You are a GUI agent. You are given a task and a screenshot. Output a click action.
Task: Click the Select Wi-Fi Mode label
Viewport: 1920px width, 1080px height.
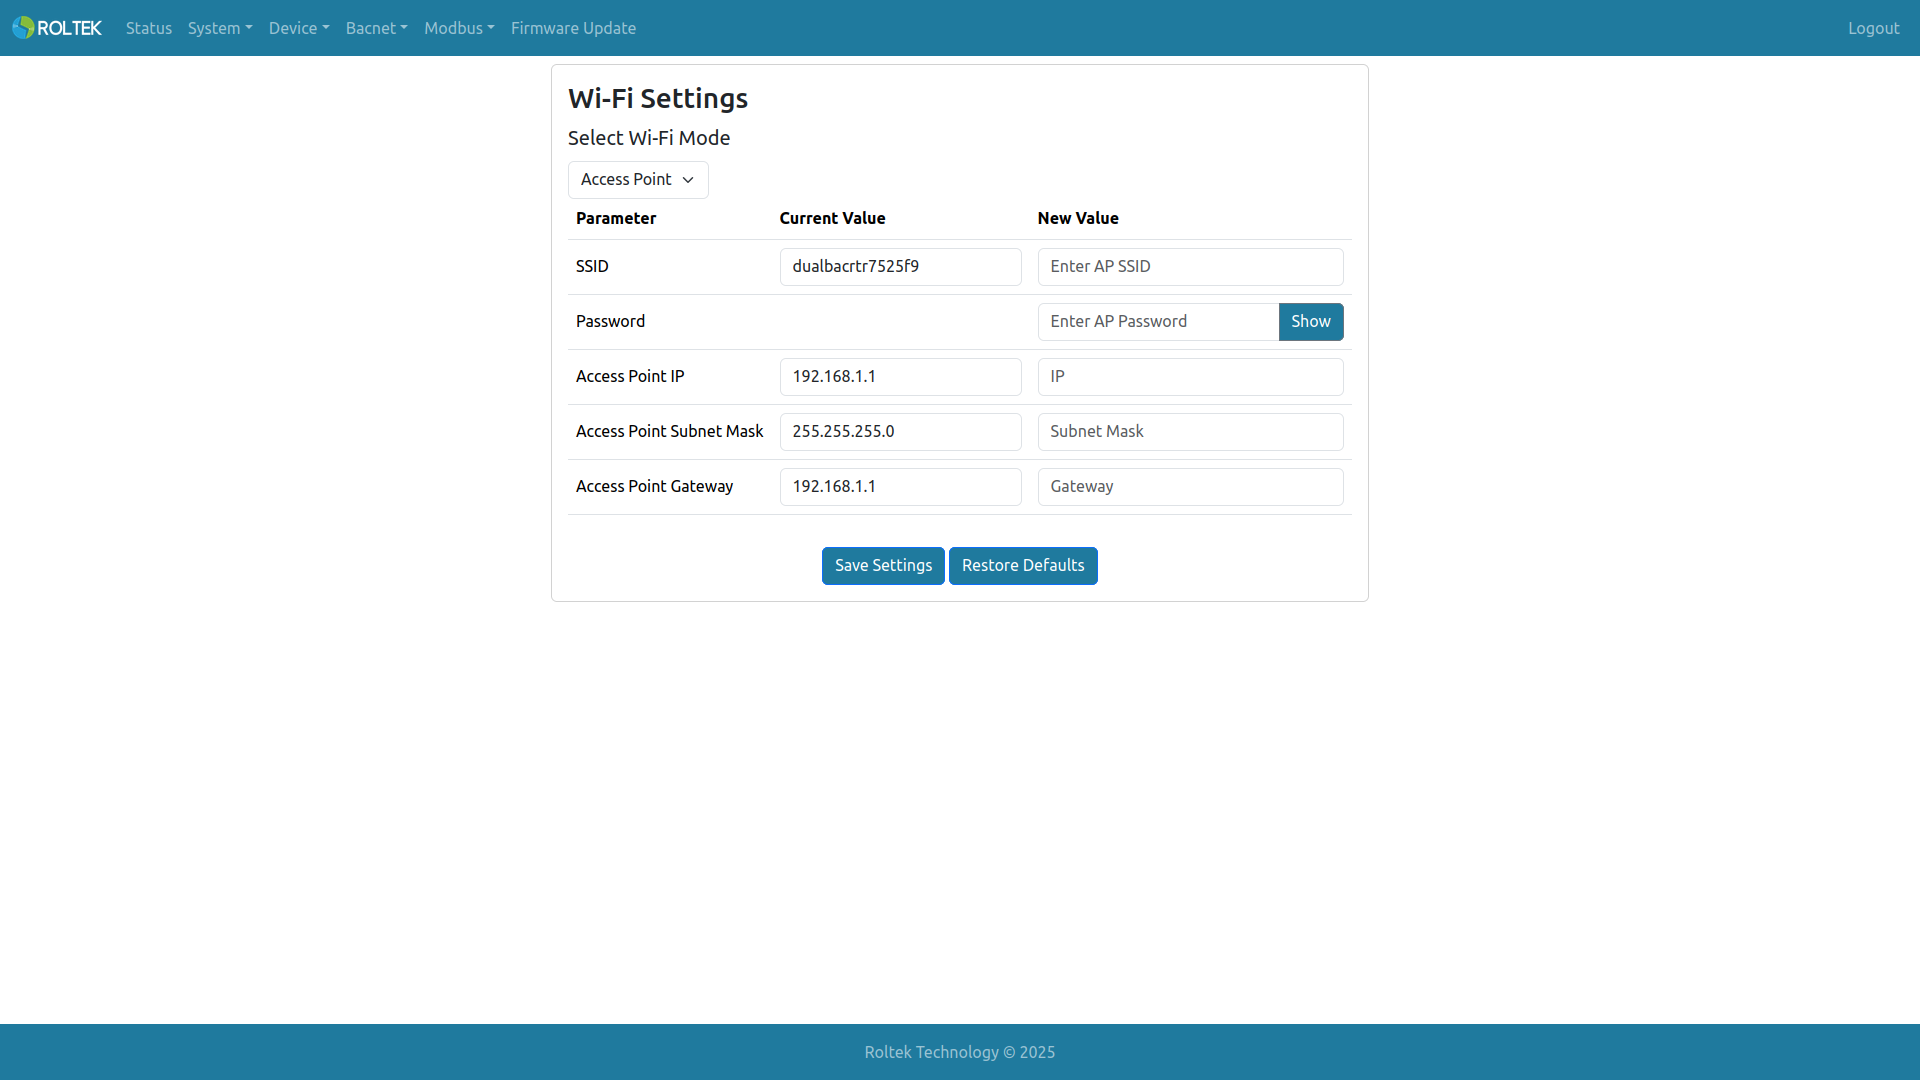pyautogui.click(x=649, y=138)
